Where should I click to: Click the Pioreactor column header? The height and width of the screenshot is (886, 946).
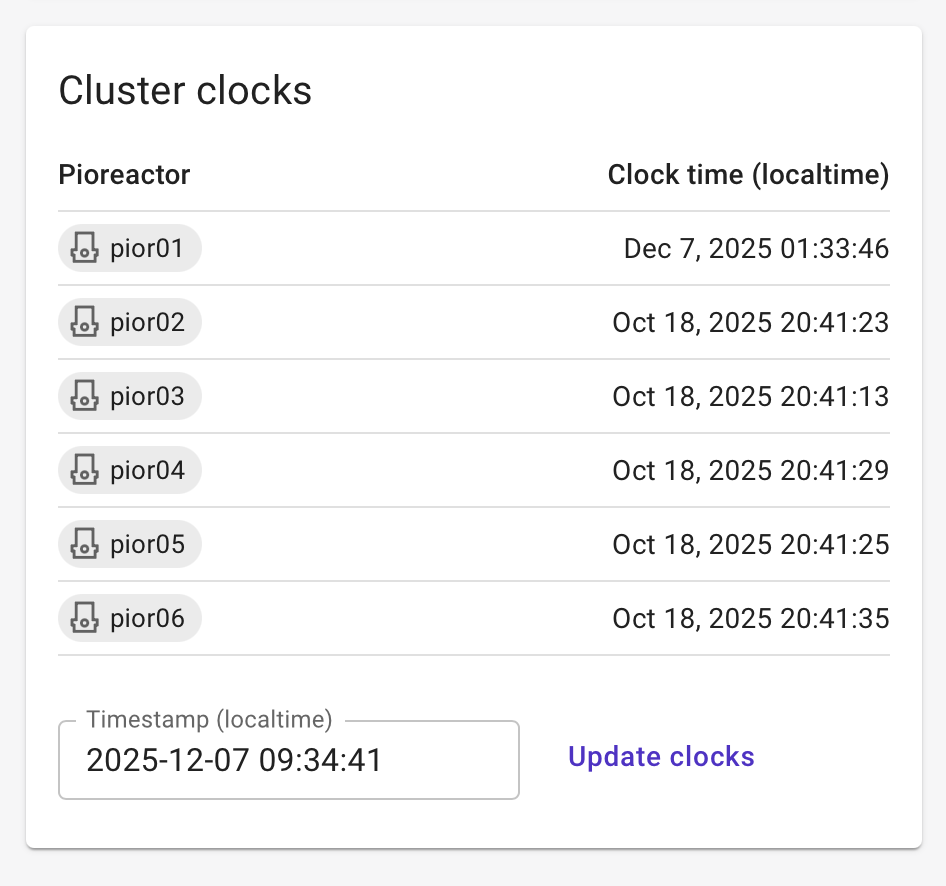pos(124,175)
